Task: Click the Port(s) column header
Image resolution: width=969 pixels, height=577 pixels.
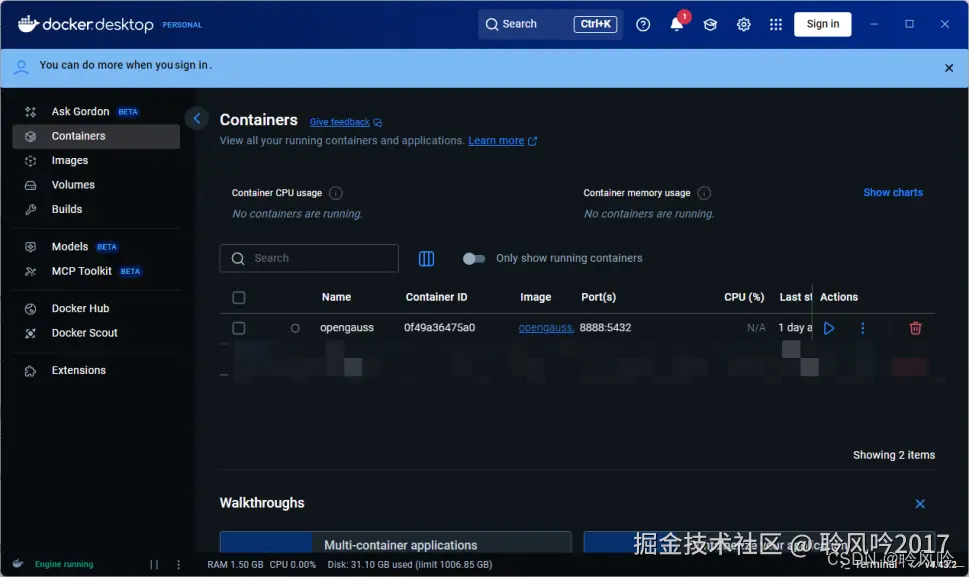Action: point(598,297)
